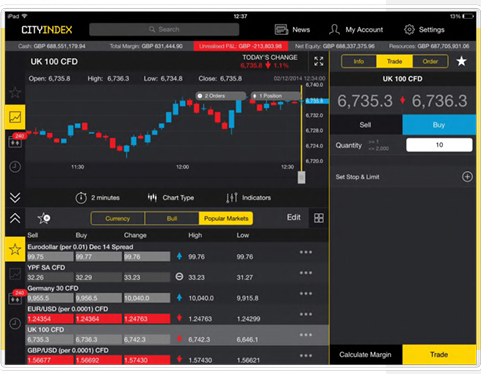Viewport: 481px width, 374px height.
Task: Open My Account profile icon
Action: 334,30
